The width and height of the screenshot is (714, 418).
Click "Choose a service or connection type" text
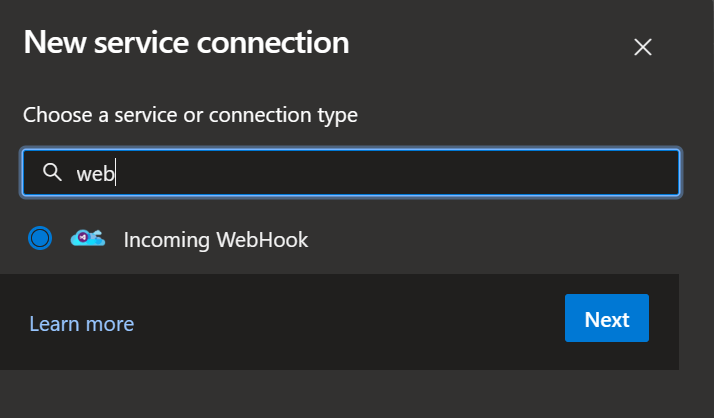190,115
